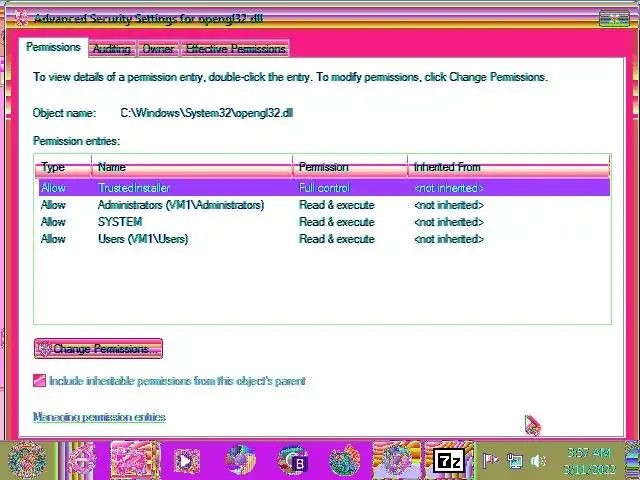Viewport: 640px width, 480px height.
Task: Sort by the Name column header
Action: (192, 167)
